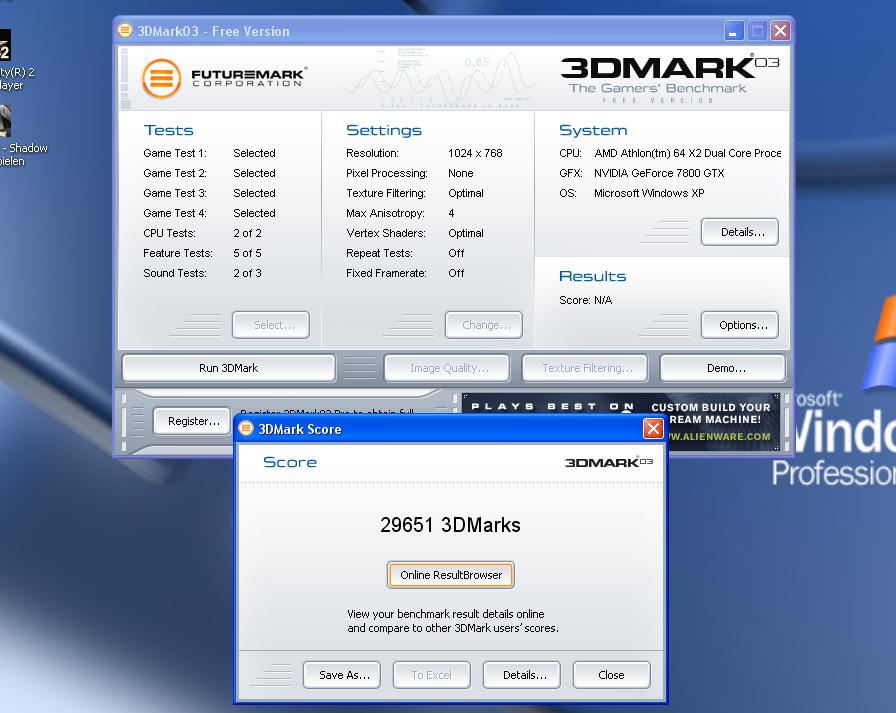Open System Details in main window
Image resolution: width=896 pixels, height=713 pixels.
[x=740, y=232]
